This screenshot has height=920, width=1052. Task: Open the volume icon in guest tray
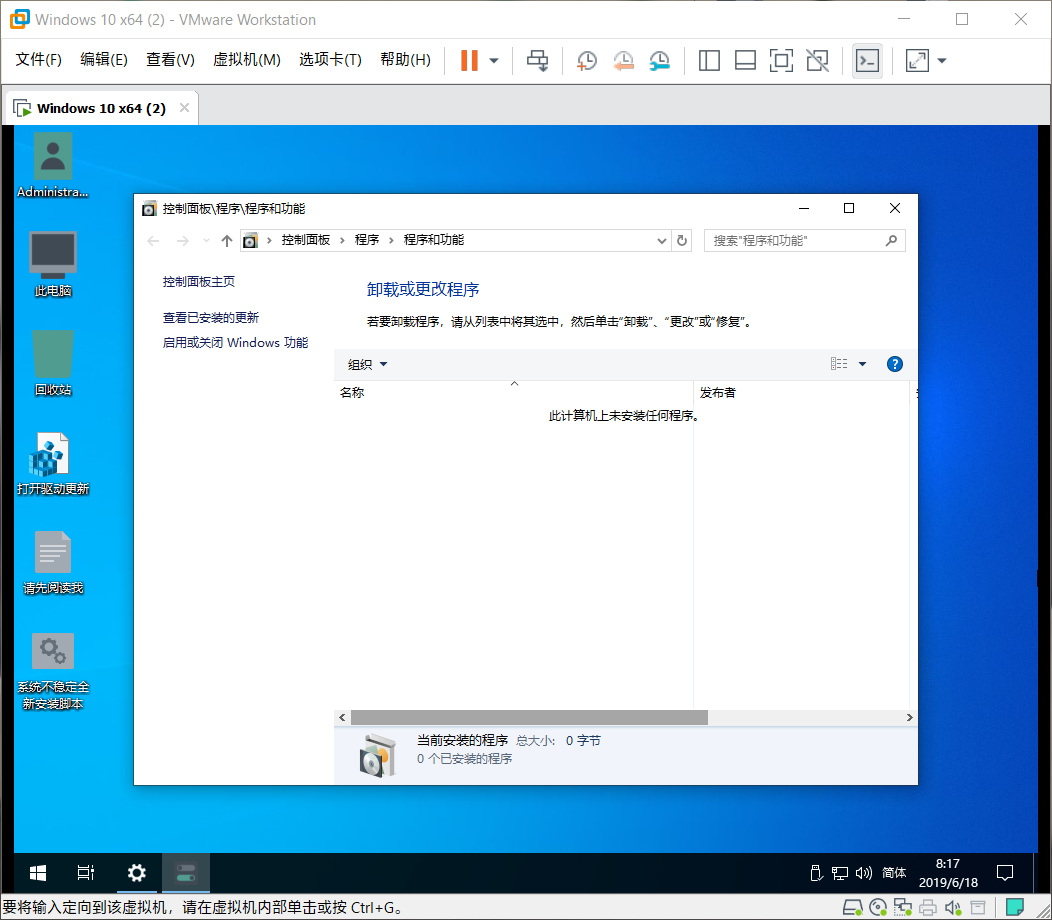863,872
